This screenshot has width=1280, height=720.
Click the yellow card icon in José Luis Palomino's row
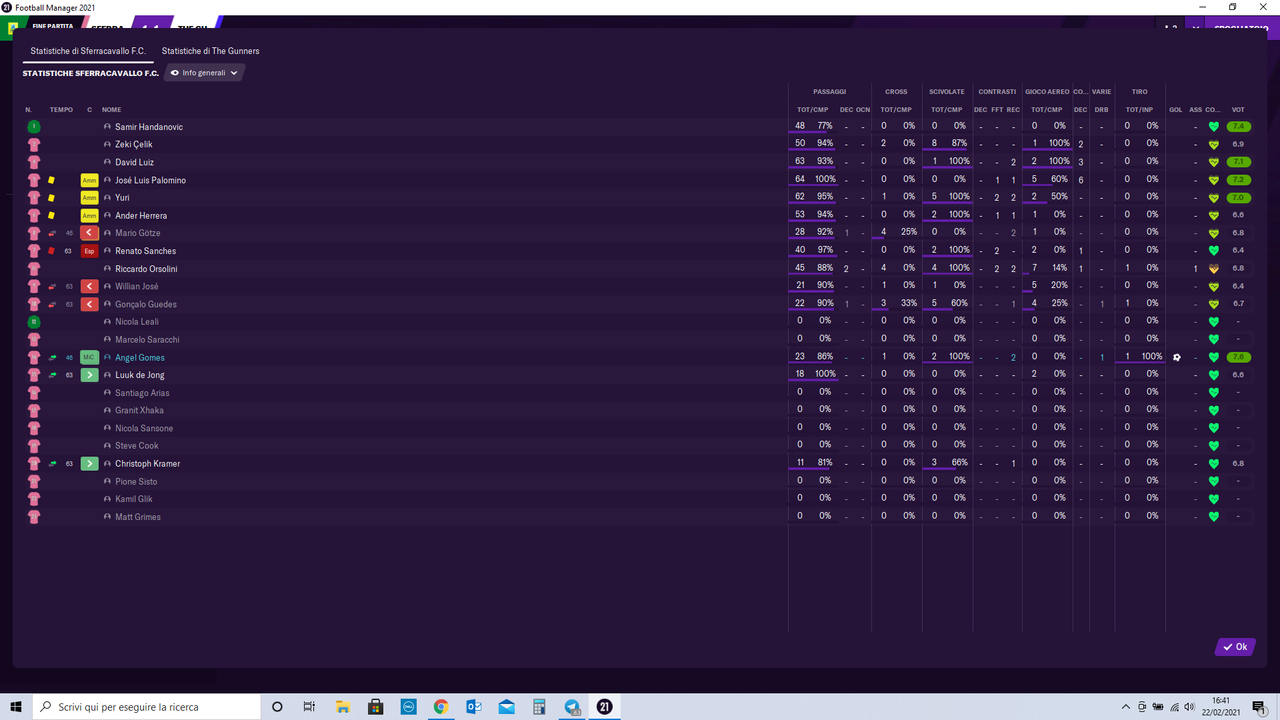[x=52, y=180]
